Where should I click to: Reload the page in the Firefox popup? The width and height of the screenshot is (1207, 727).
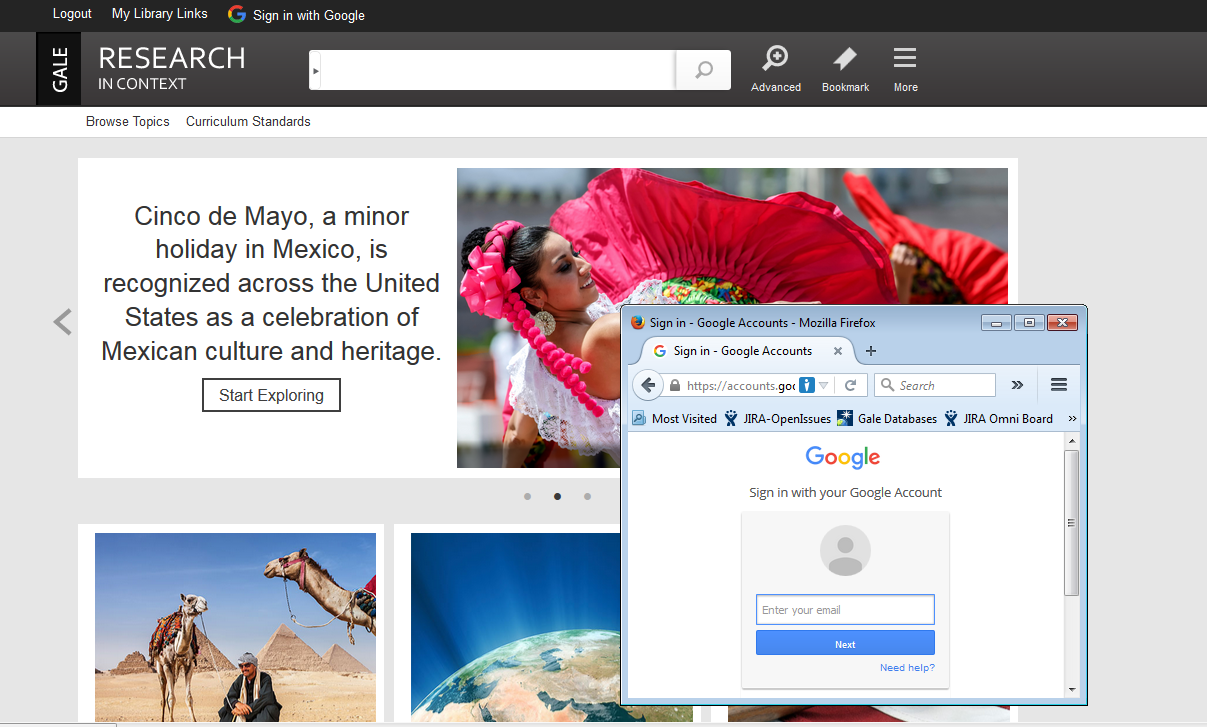coord(851,385)
